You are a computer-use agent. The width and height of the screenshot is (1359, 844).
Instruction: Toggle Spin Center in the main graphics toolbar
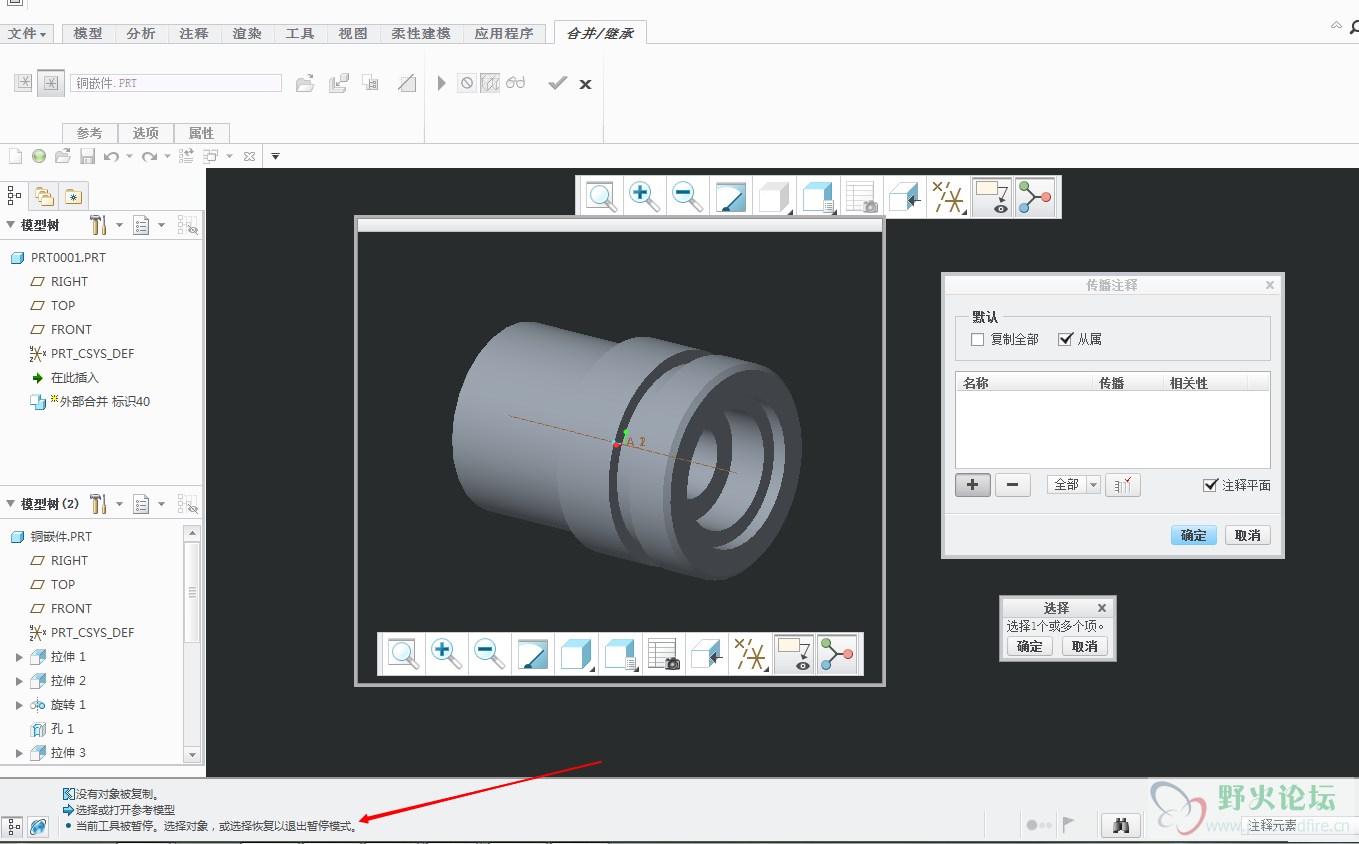1035,196
